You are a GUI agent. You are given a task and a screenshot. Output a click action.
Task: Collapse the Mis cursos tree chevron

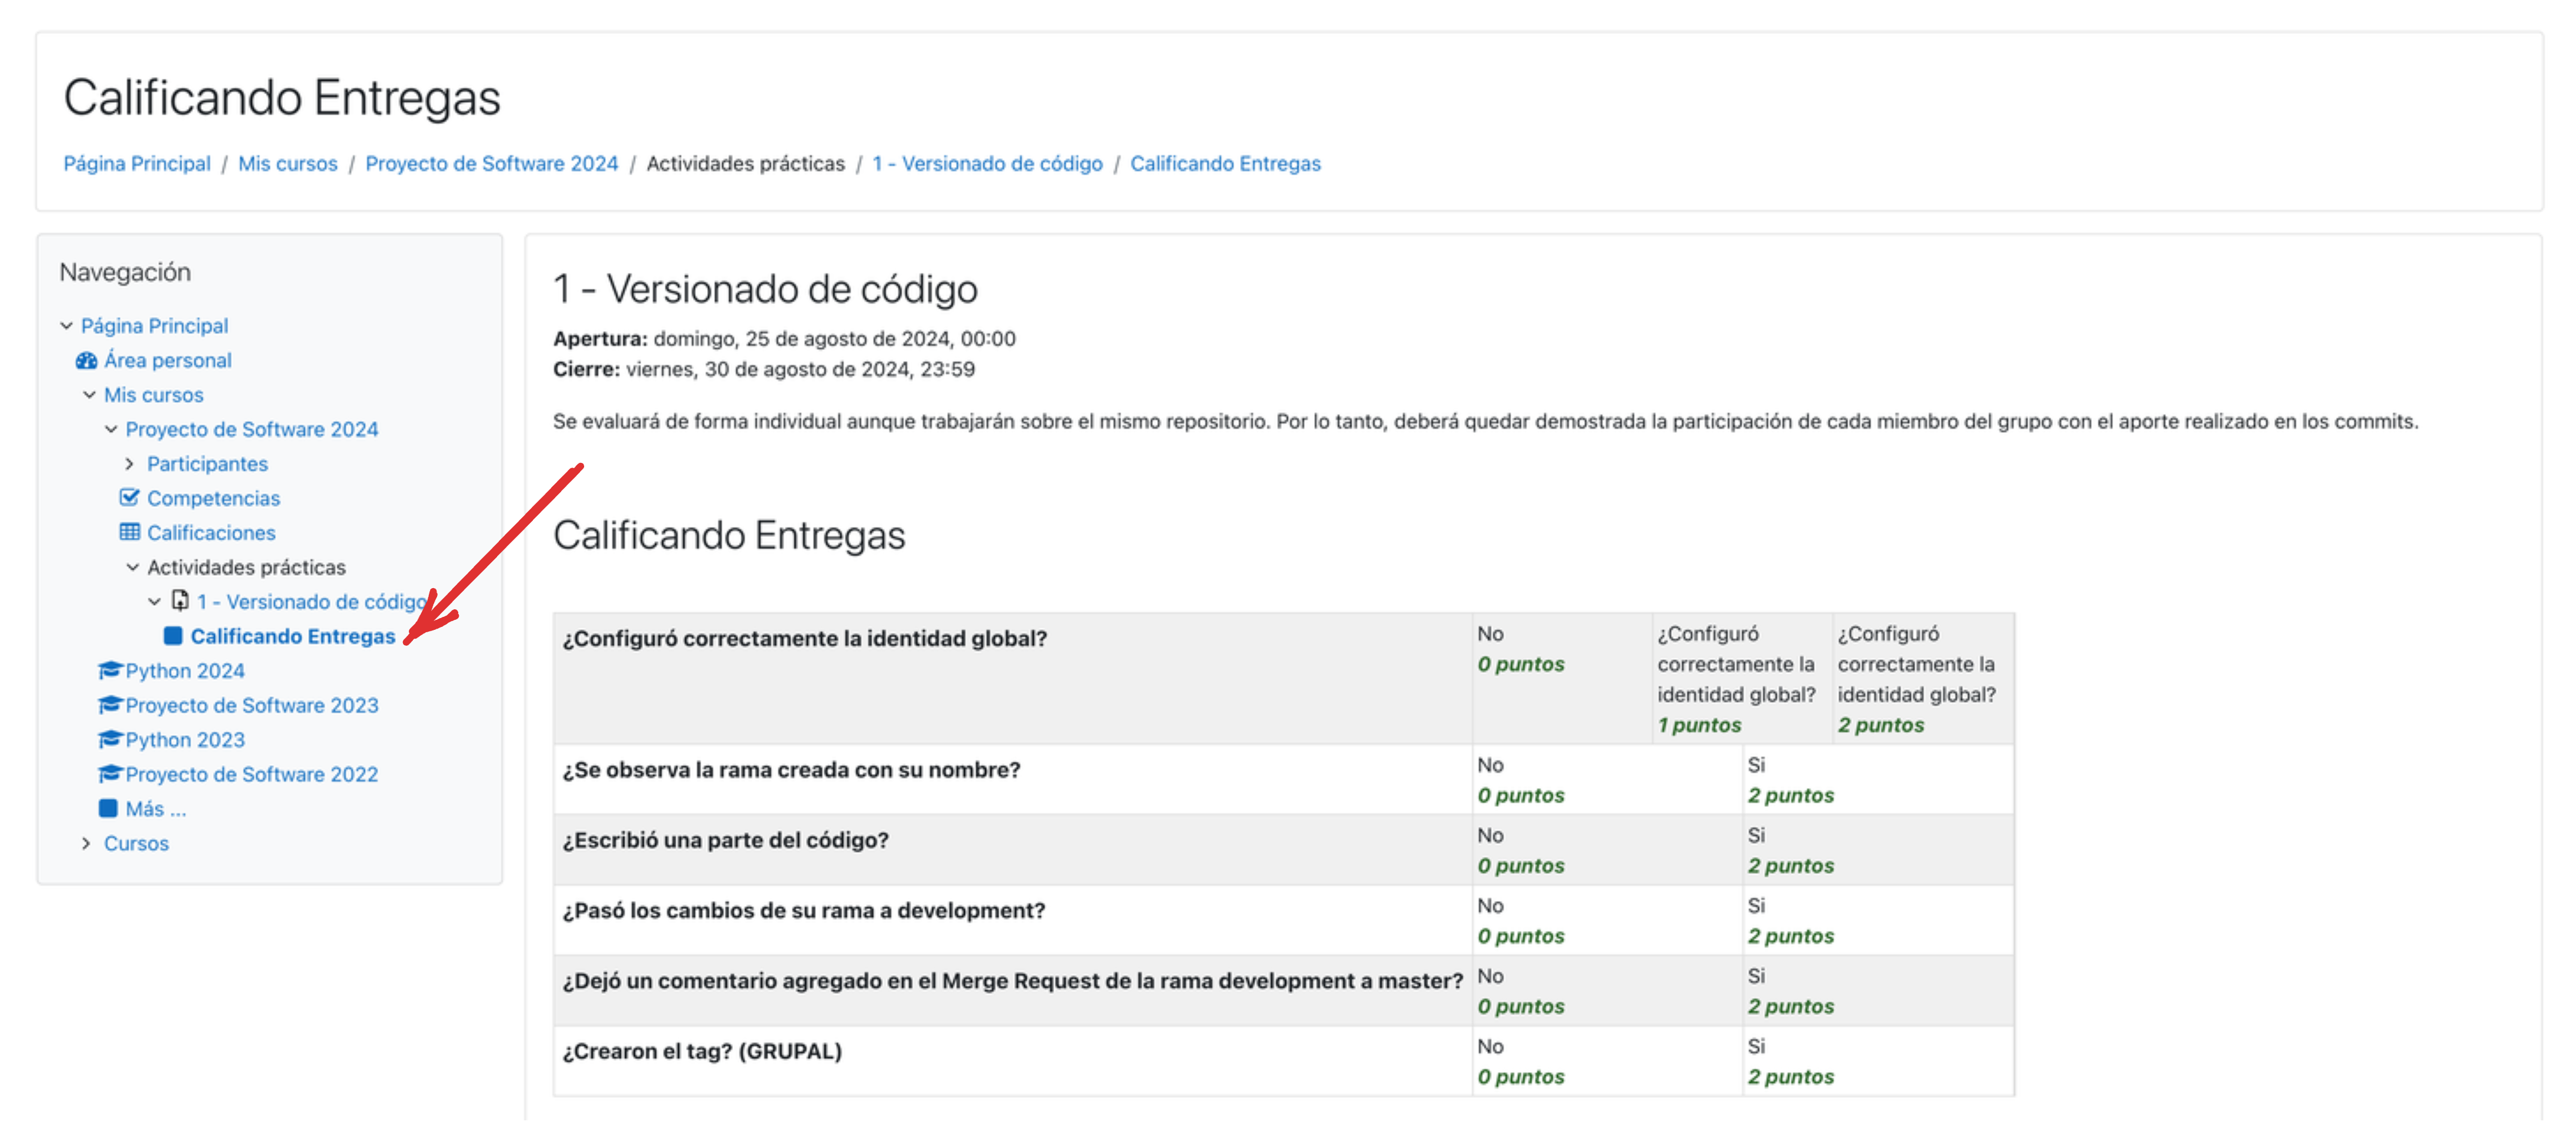[x=89, y=395]
